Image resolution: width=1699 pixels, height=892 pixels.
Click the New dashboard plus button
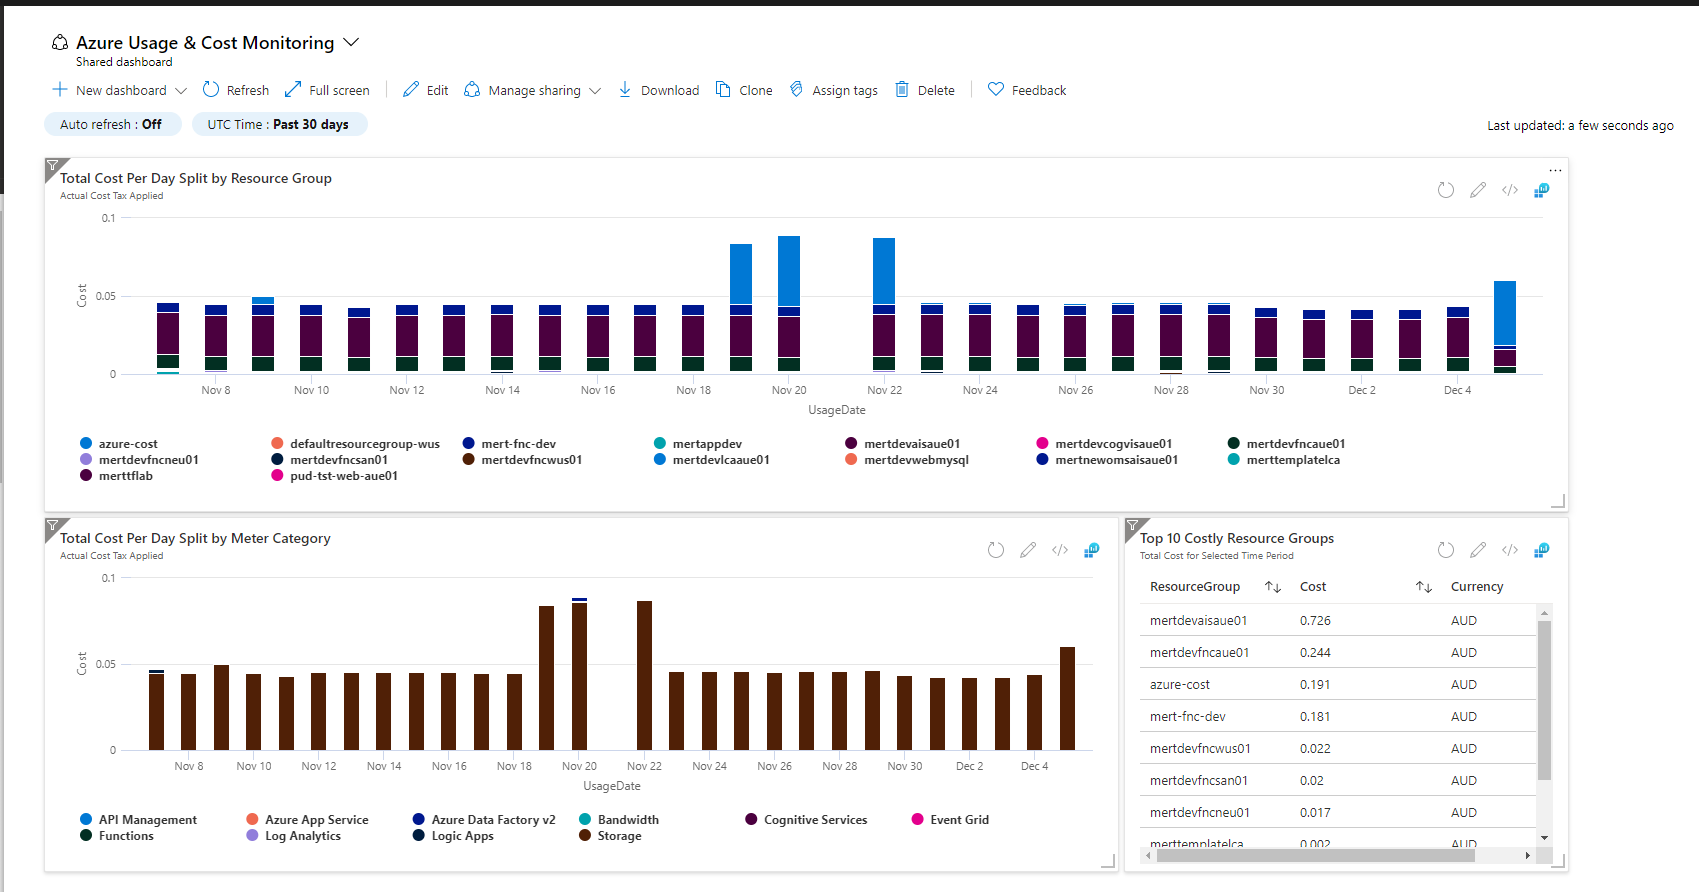click(60, 90)
